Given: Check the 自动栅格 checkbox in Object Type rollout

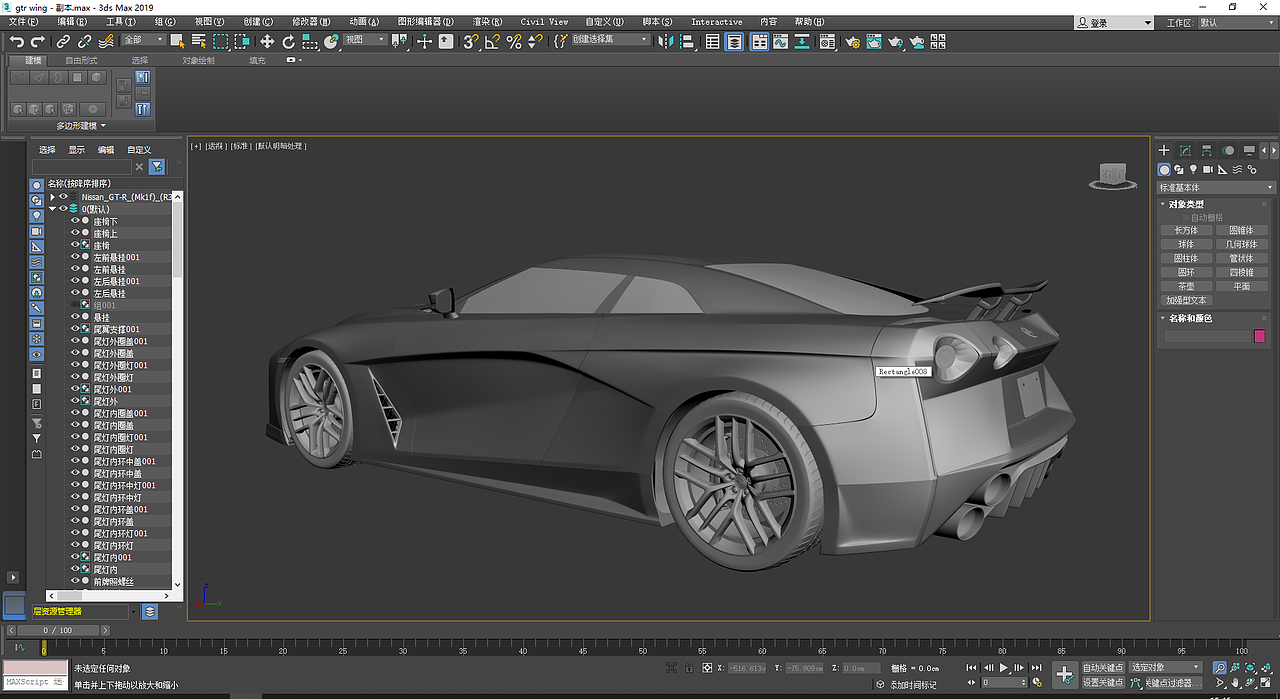Looking at the screenshot, I should point(1185,217).
